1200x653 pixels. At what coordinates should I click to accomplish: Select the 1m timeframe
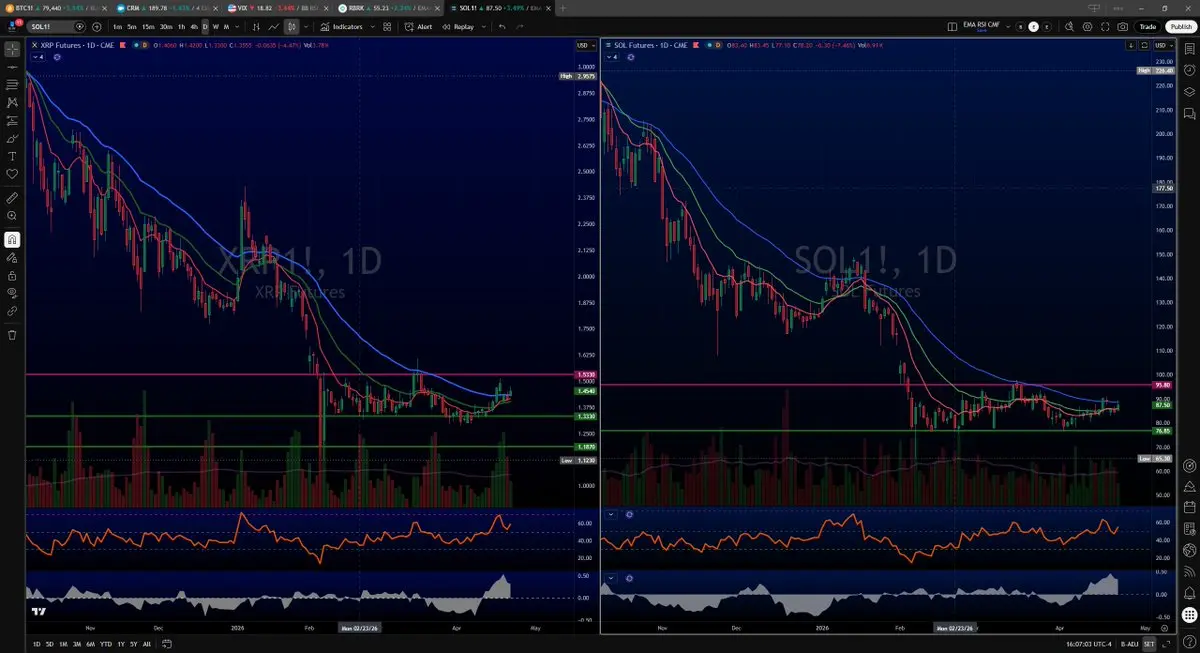tap(118, 27)
